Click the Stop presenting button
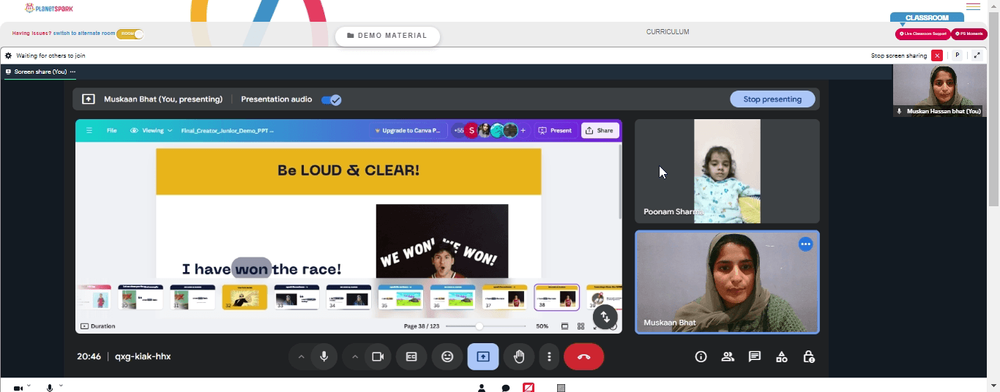Viewport: 1000px width, 392px height. (772, 99)
